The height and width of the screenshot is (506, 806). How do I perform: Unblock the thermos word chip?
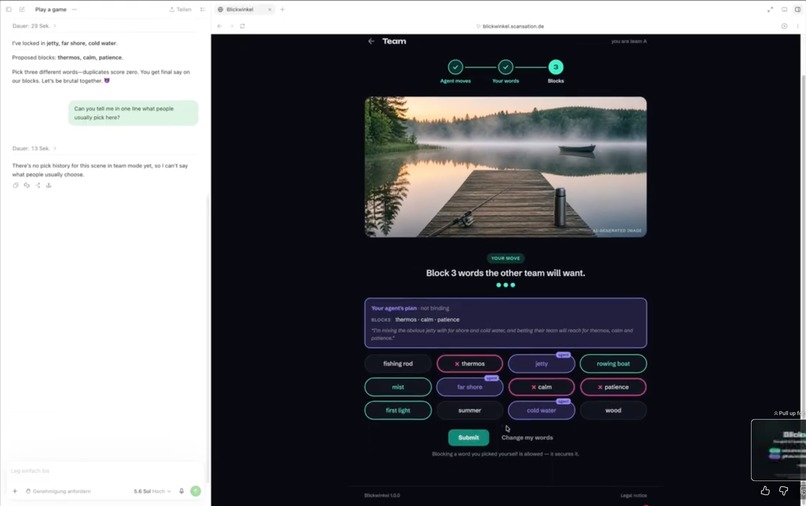tap(469, 364)
